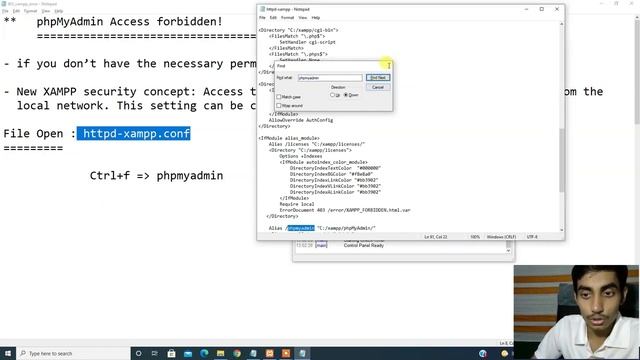Open File Explorer from taskbar

[x=220, y=353]
